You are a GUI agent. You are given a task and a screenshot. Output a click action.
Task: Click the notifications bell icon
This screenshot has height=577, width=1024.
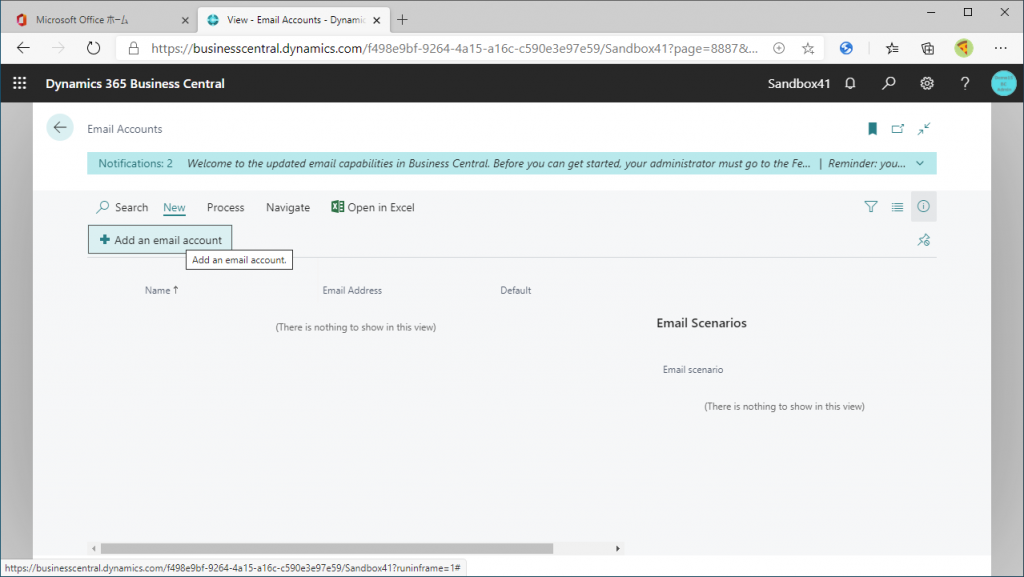850,84
